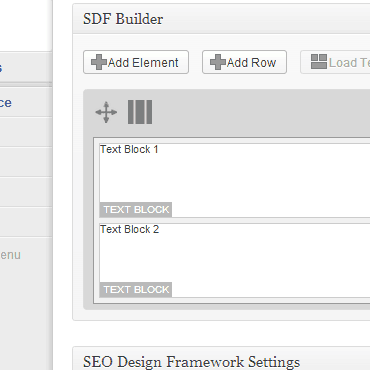Image resolution: width=370 pixels, height=370 pixels.
Task: Click the partially visible Load Template button
Action: pos(335,62)
